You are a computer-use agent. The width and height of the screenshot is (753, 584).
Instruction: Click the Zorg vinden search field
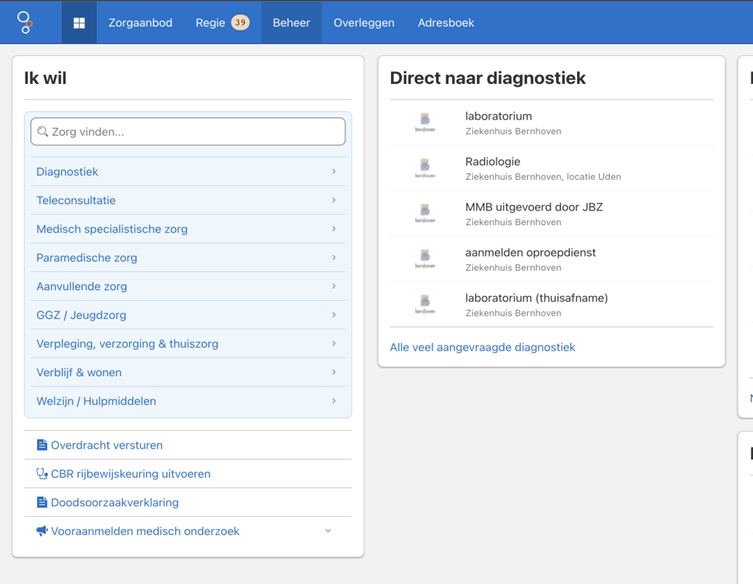(x=188, y=132)
